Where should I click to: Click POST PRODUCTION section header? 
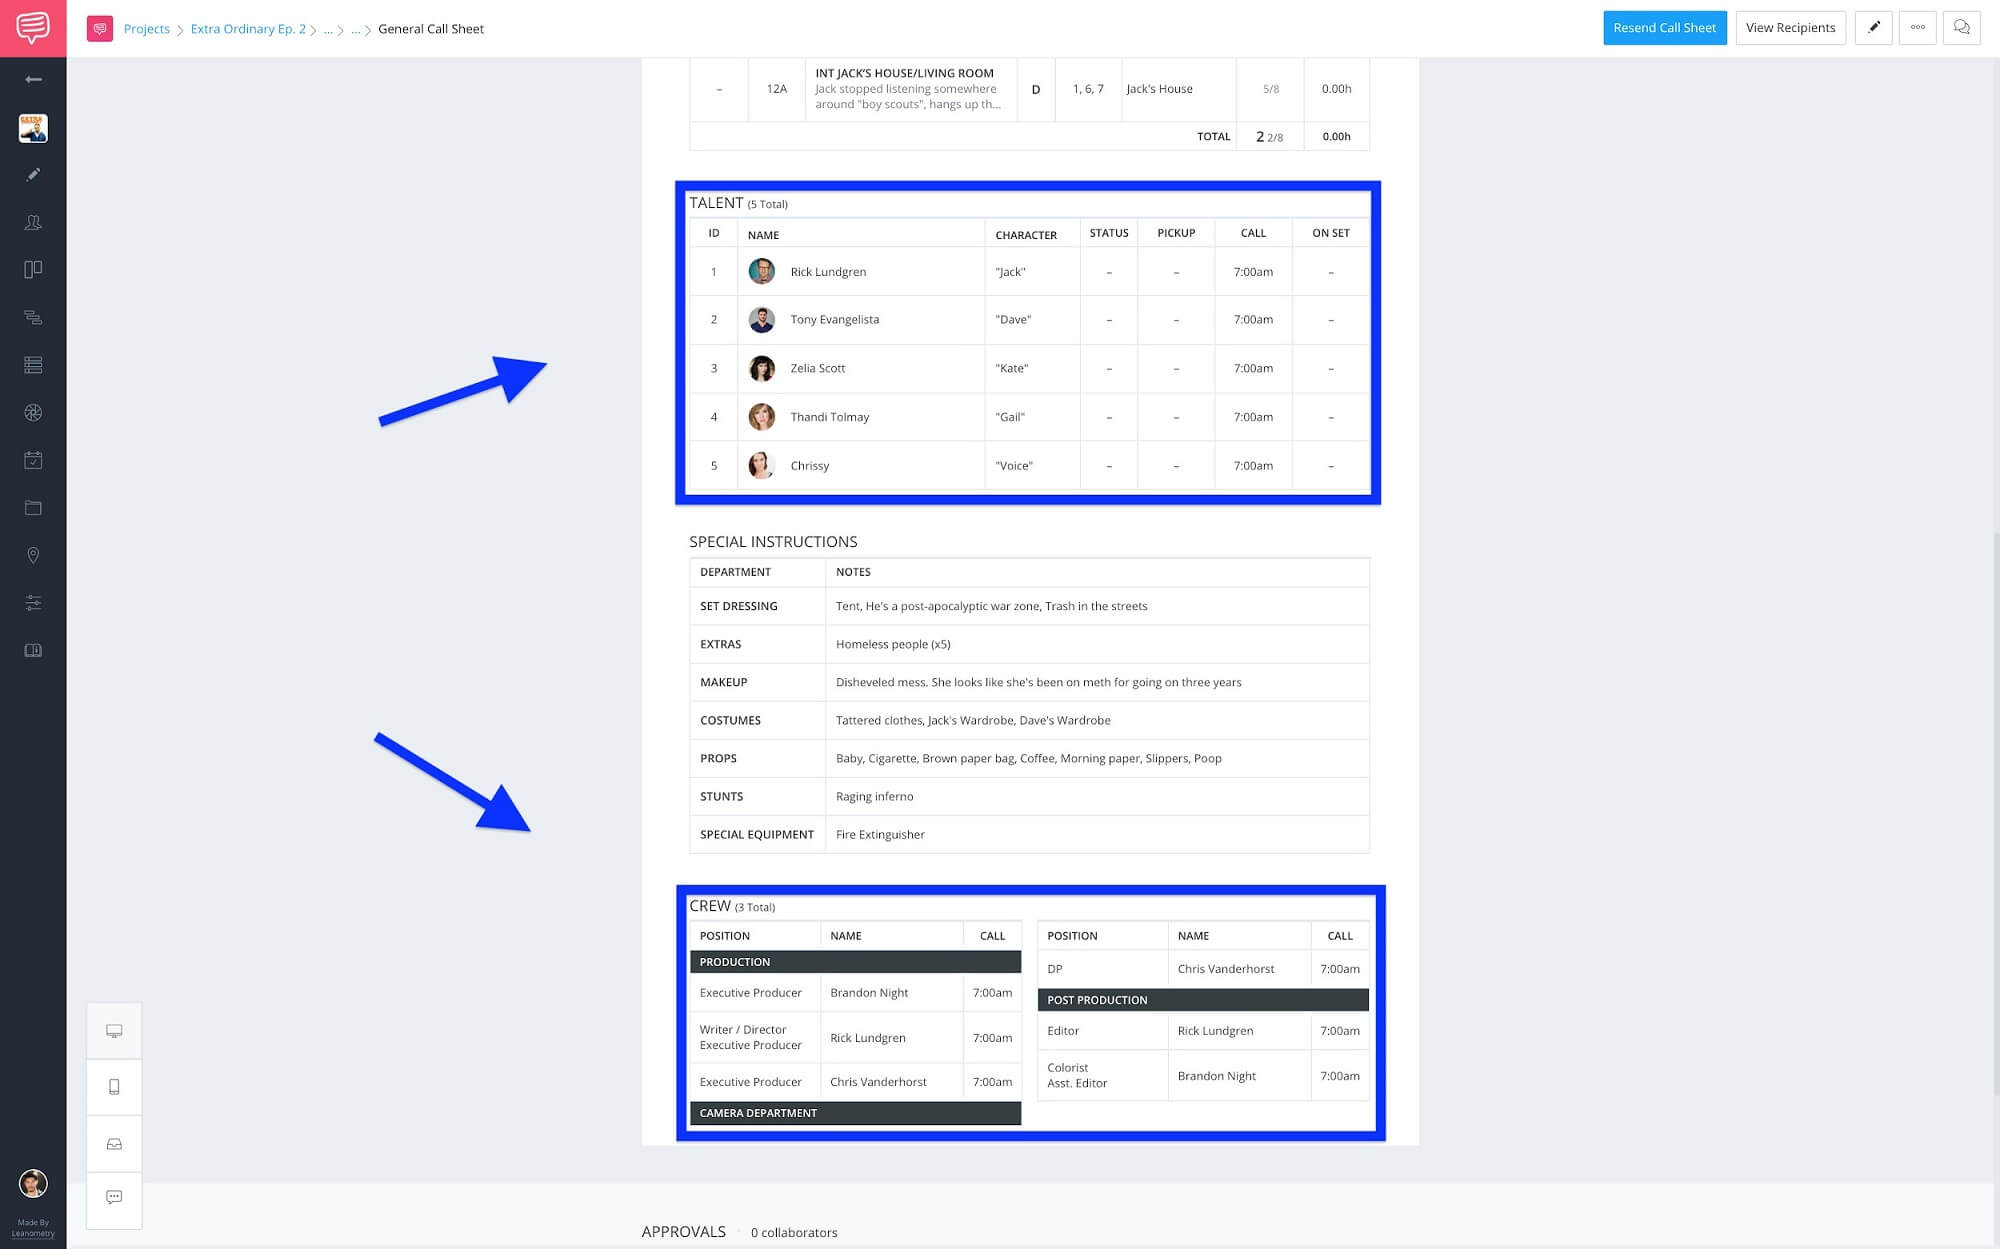click(1203, 1000)
